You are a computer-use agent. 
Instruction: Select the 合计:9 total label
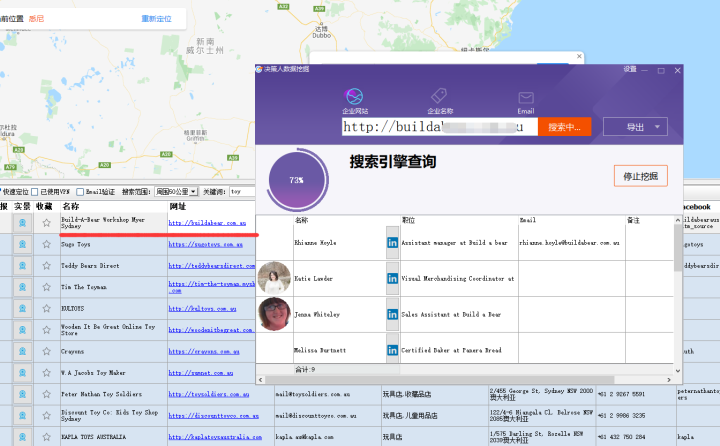point(305,369)
